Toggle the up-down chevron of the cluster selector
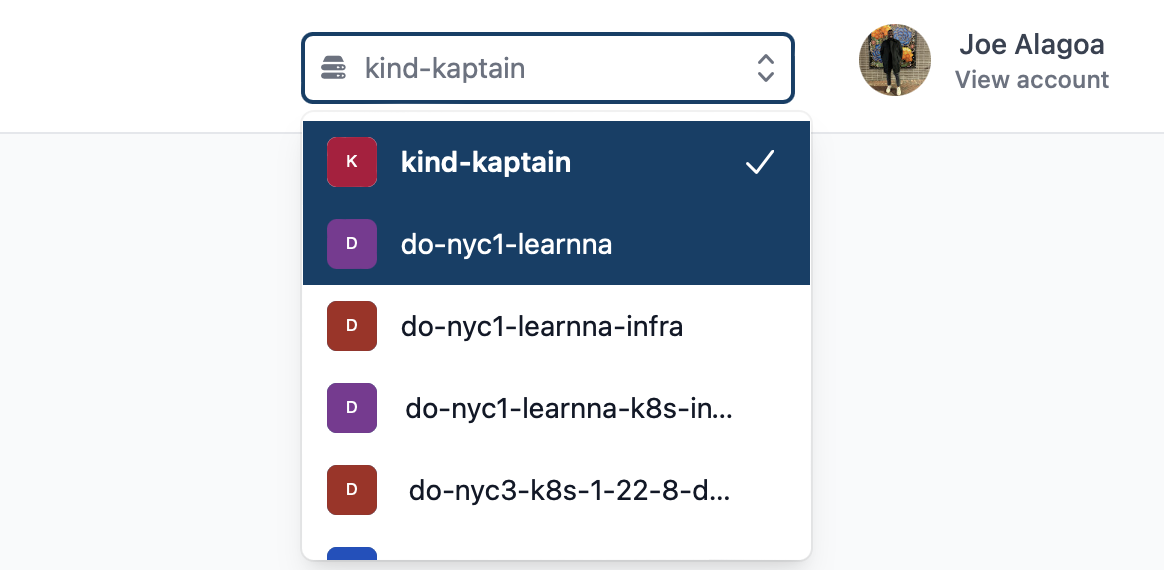The image size is (1164, 570). coord(765,68)
